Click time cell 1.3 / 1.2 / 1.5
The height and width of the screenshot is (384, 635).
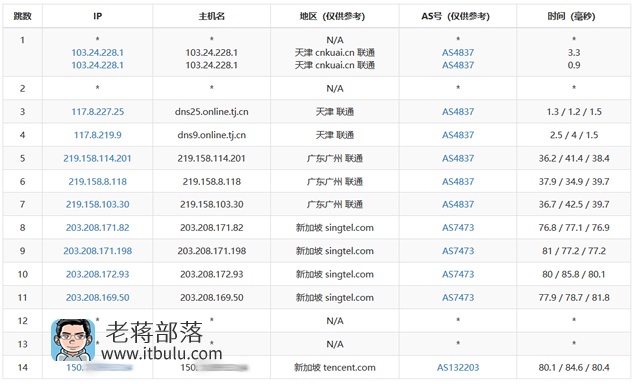(574, 112)
